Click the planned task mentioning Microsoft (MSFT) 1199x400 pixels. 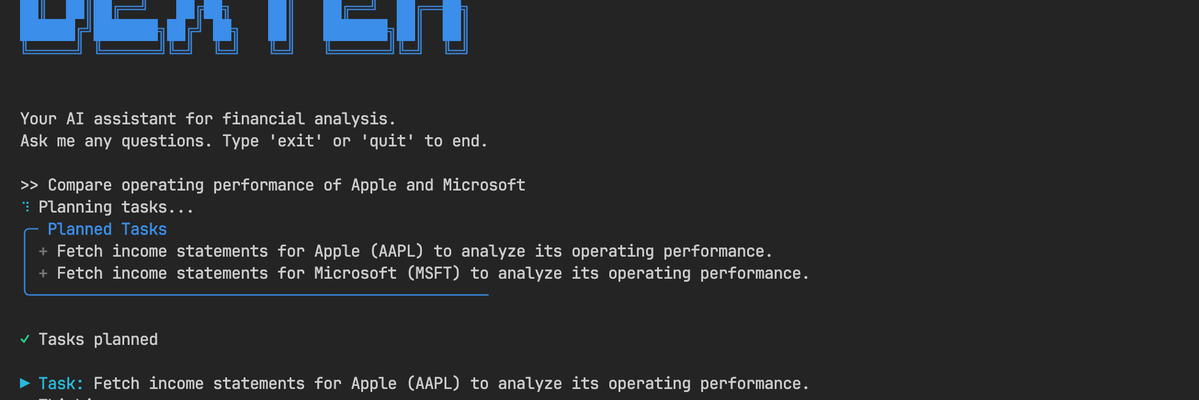[x=433, y=274]
